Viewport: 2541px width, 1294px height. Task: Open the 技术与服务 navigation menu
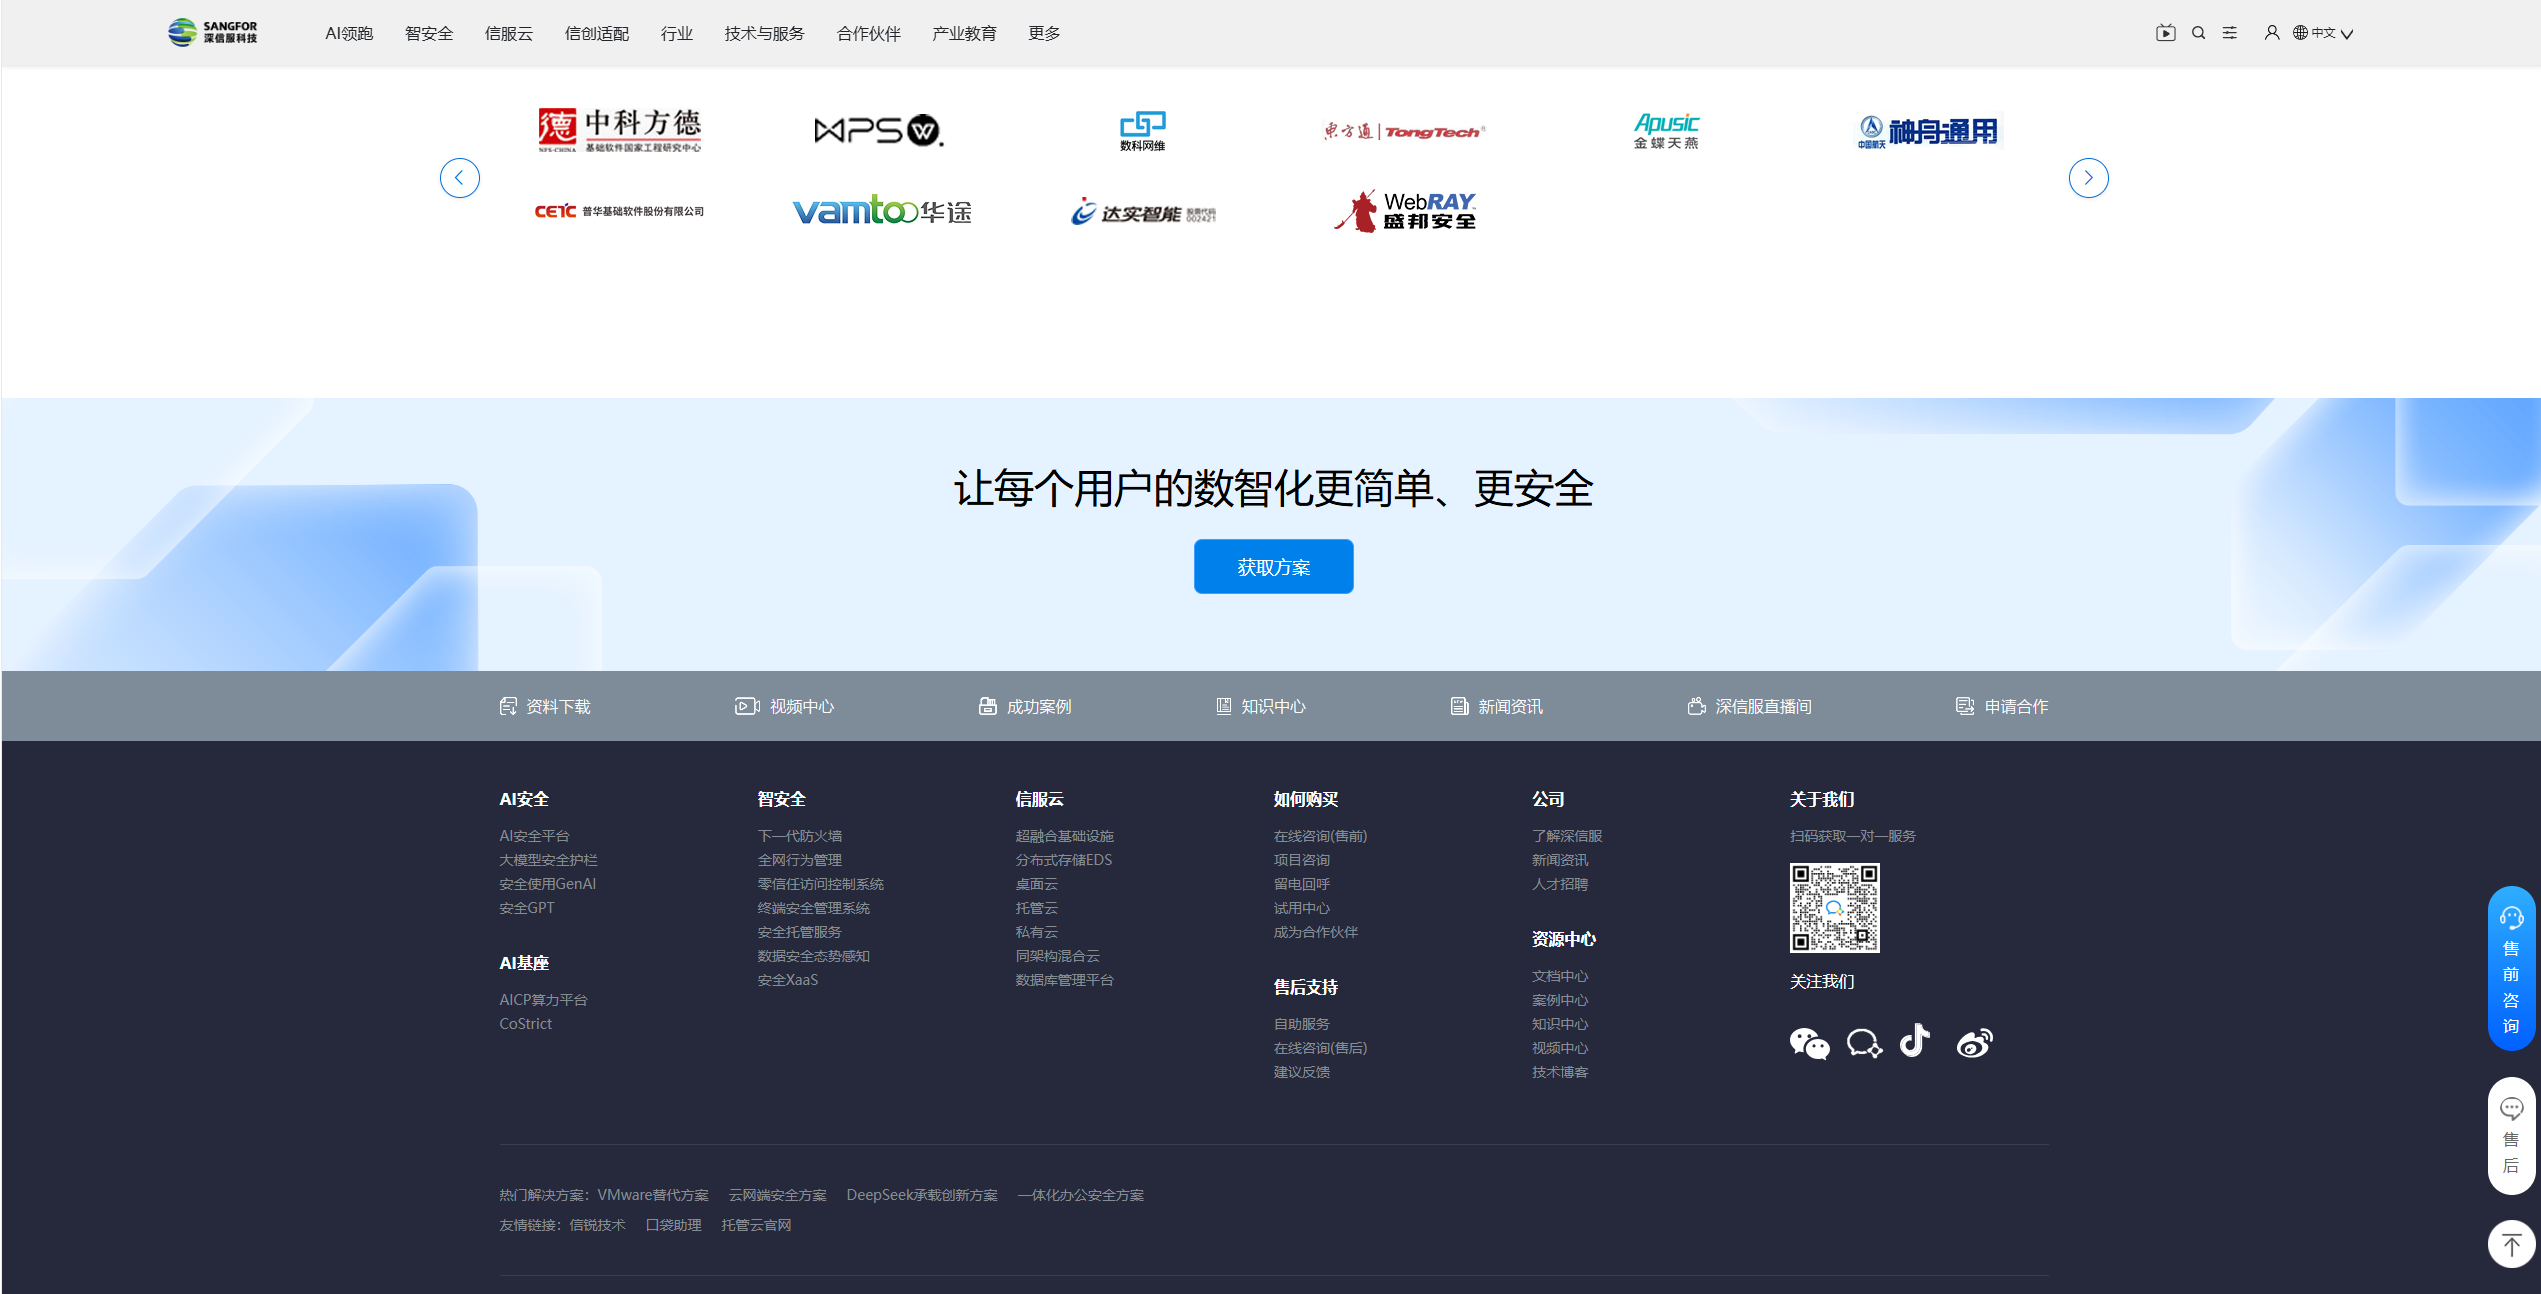point(764,34)
